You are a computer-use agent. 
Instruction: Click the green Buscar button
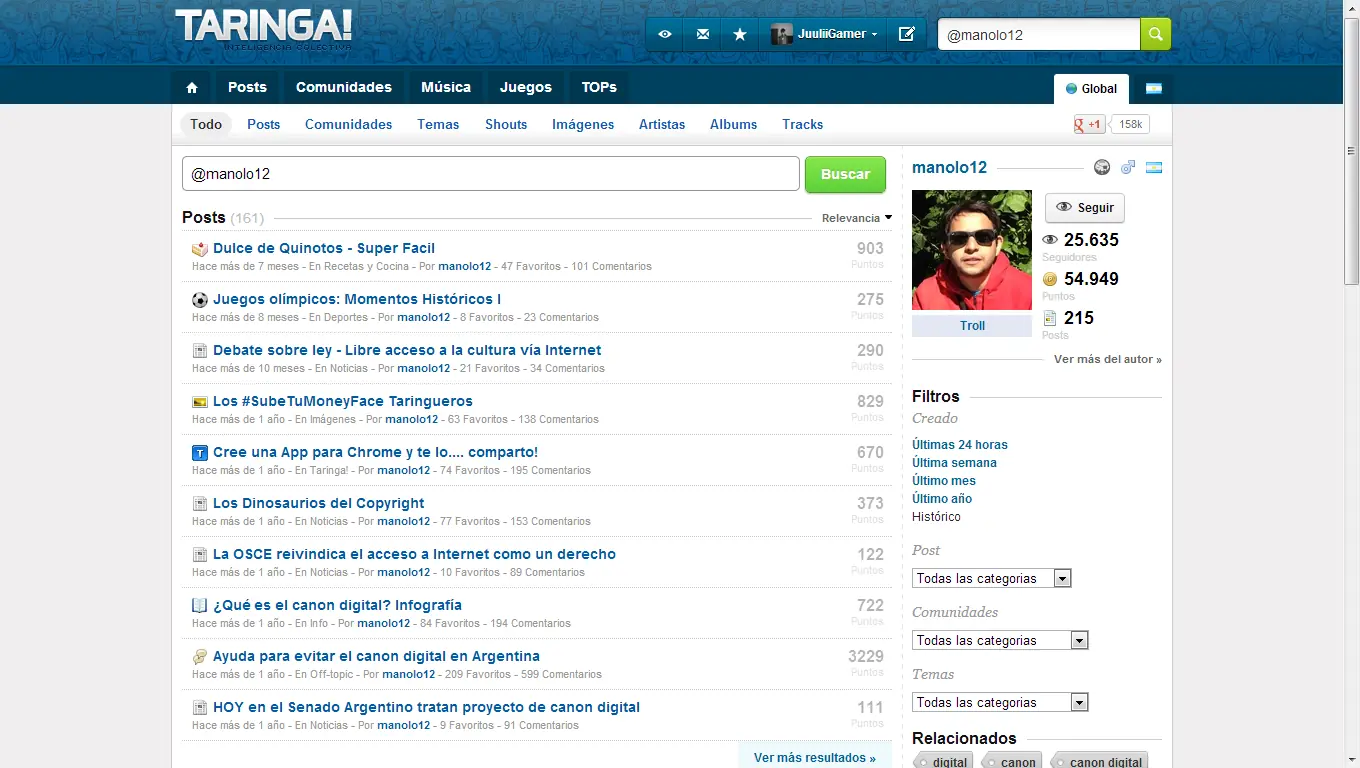point(845,174)
